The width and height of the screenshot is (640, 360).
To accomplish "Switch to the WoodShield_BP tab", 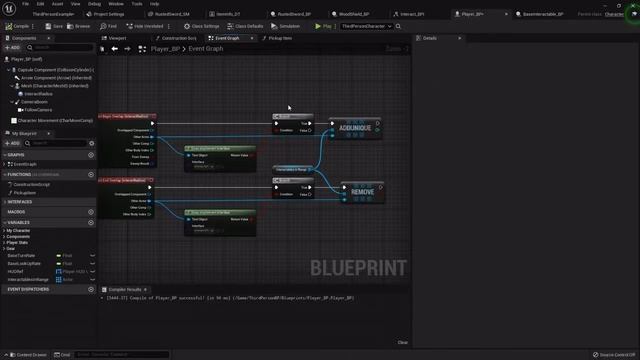I will [x=351, y=14].
